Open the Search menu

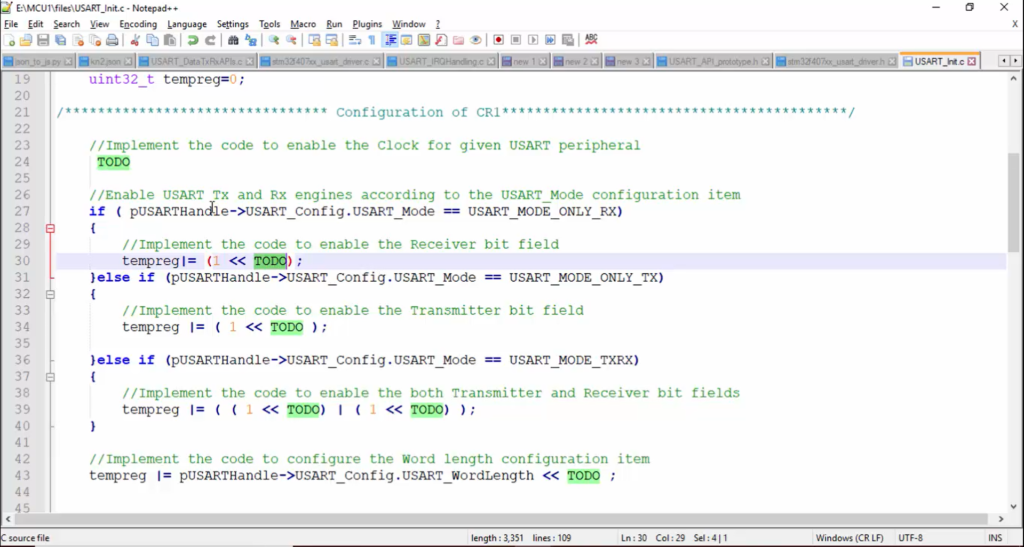point(67,24)
